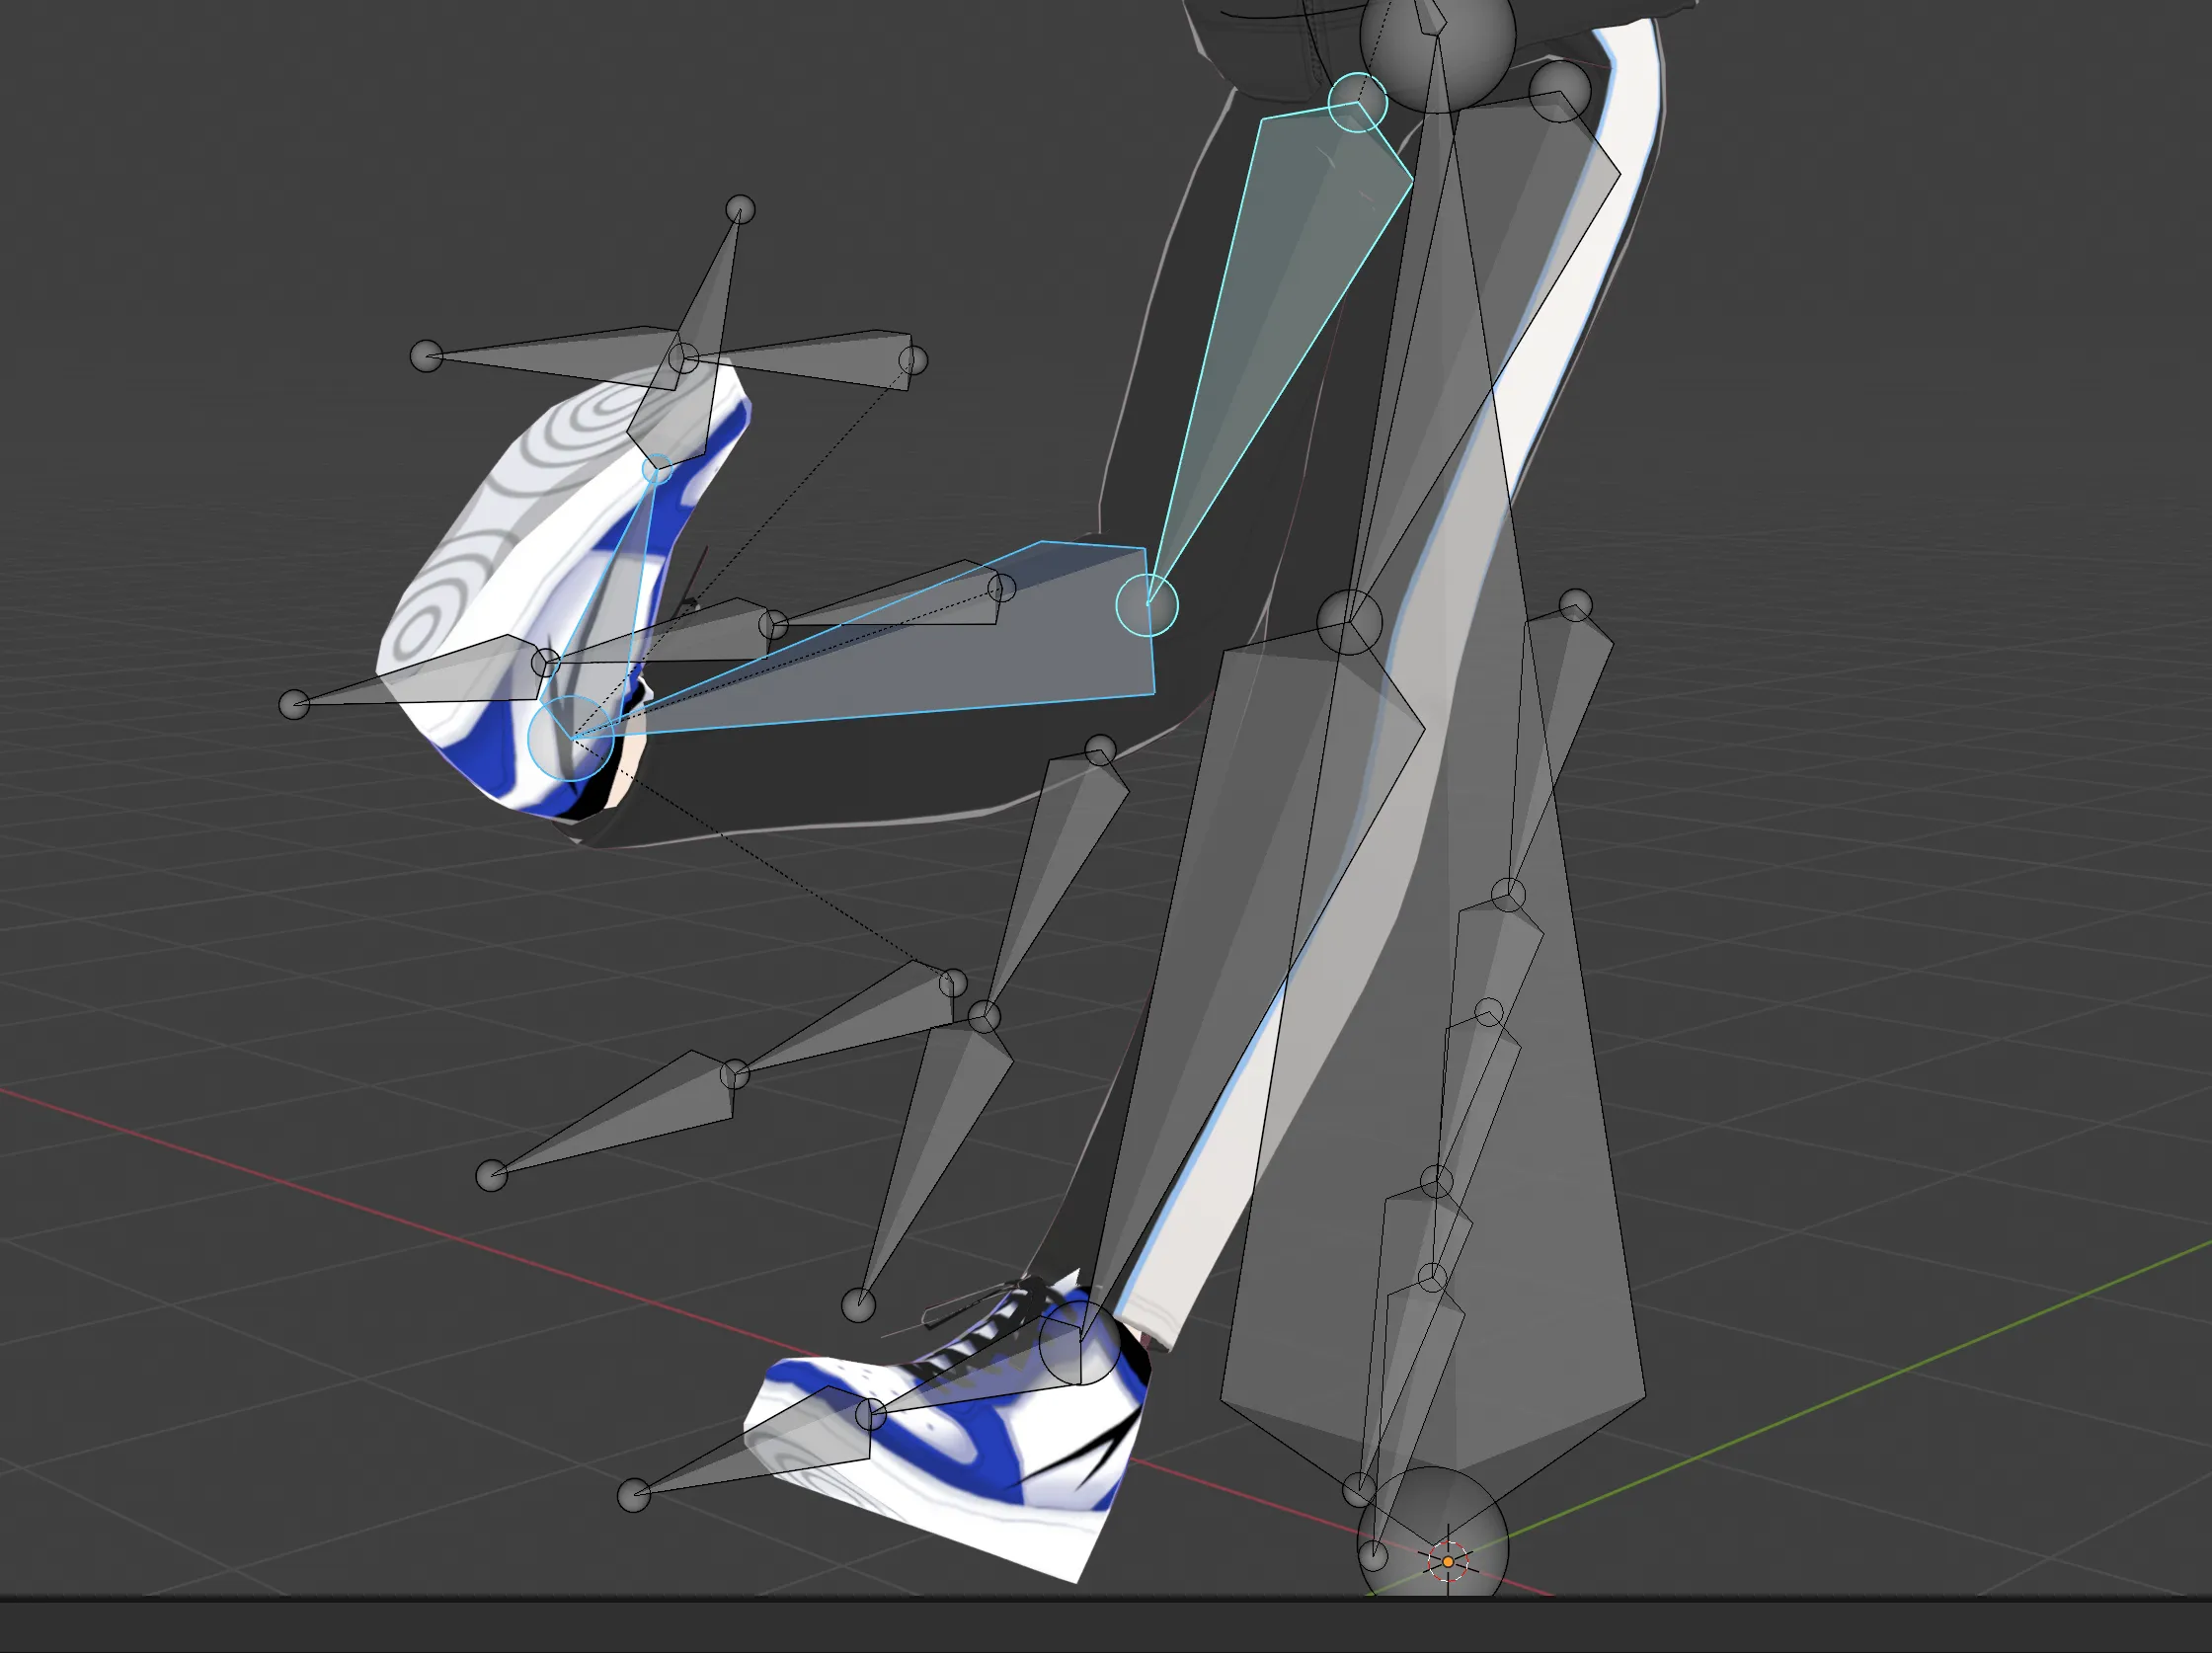Click the bone tip left of the raised shoe heel
This screenshot has height=1653, width=2212.
(294, 704)
